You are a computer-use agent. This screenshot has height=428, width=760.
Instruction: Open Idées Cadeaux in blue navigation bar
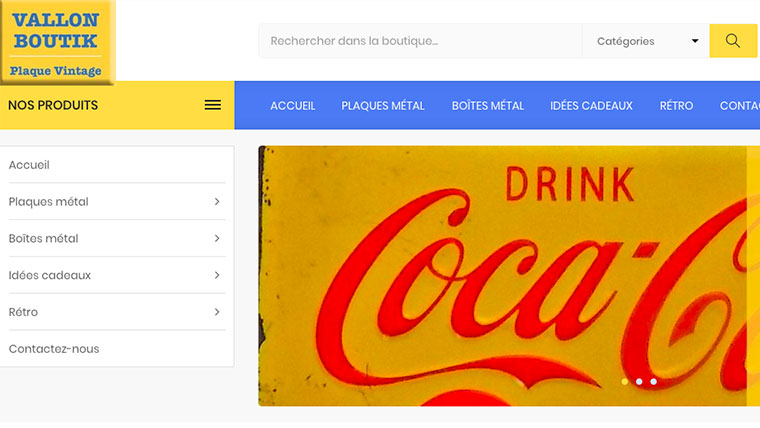[x=591, y=106]
